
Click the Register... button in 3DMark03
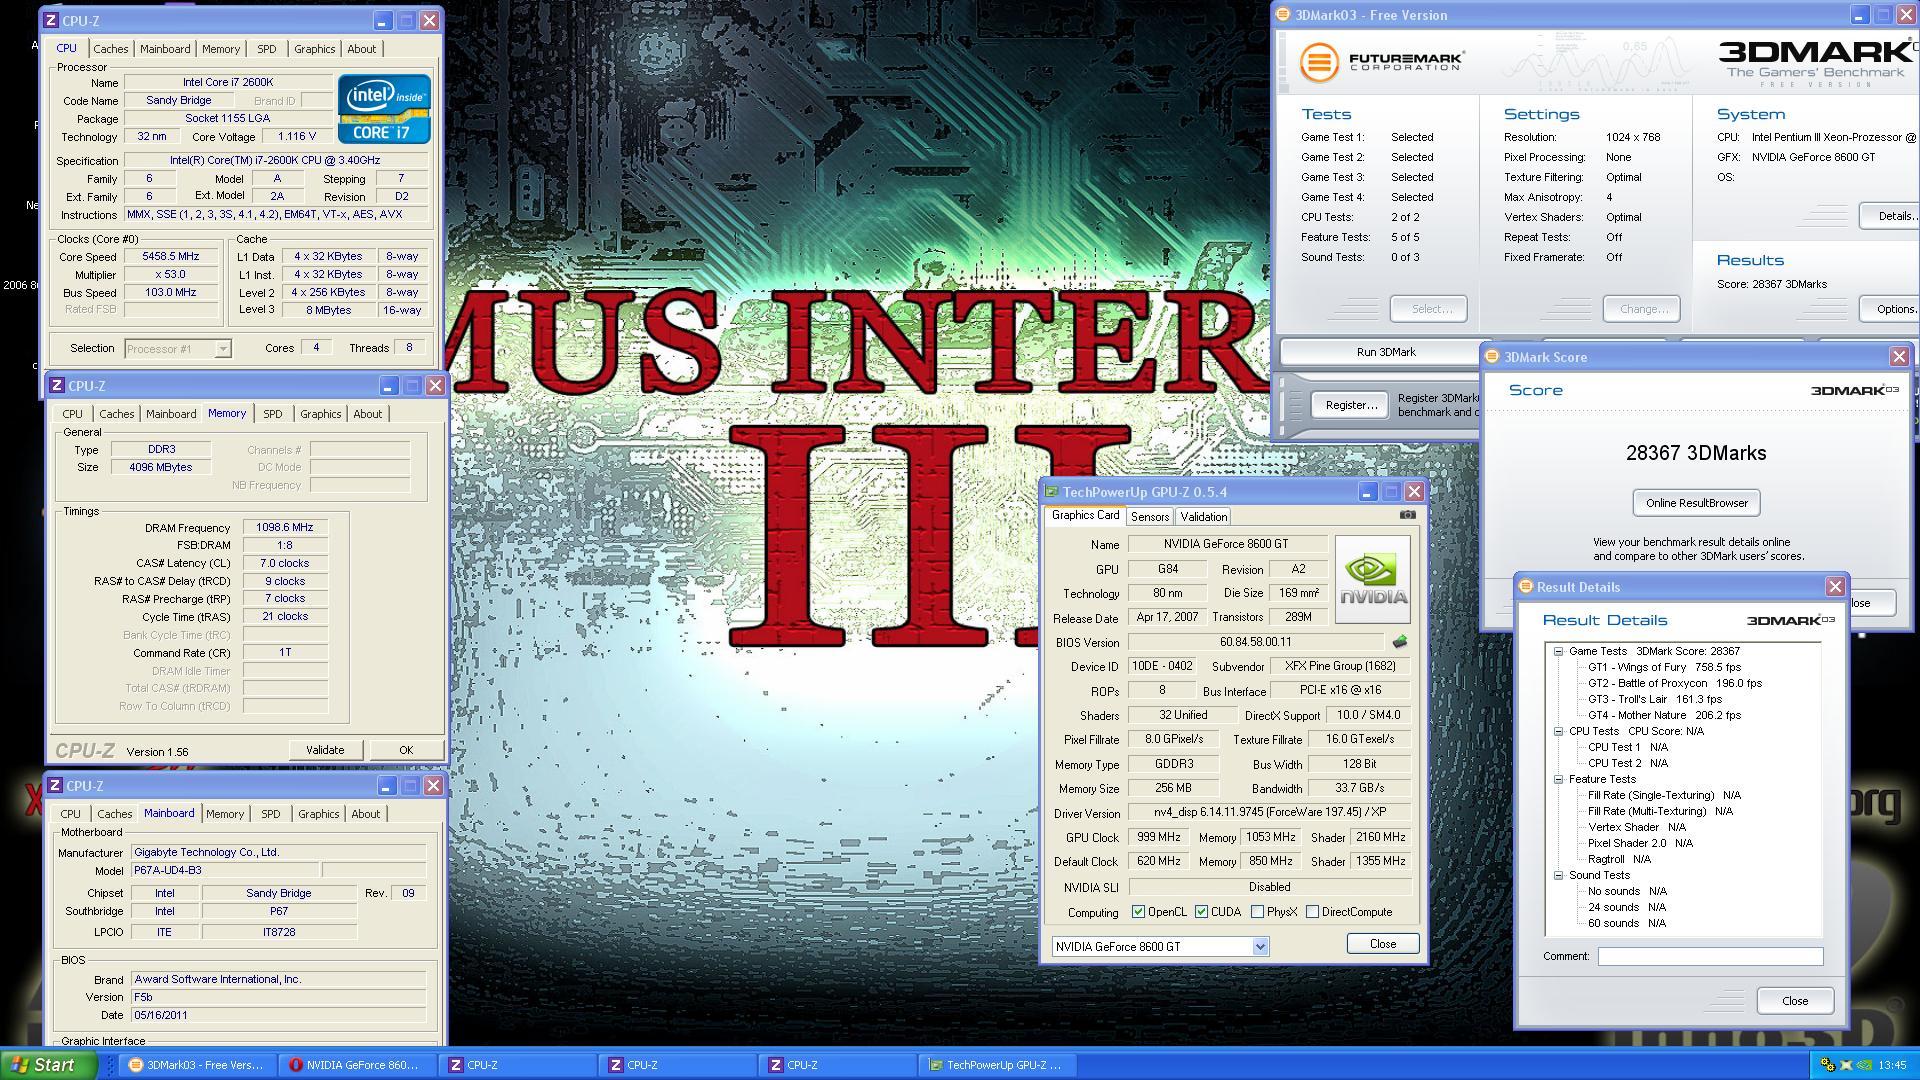(x=1350, y=405)
